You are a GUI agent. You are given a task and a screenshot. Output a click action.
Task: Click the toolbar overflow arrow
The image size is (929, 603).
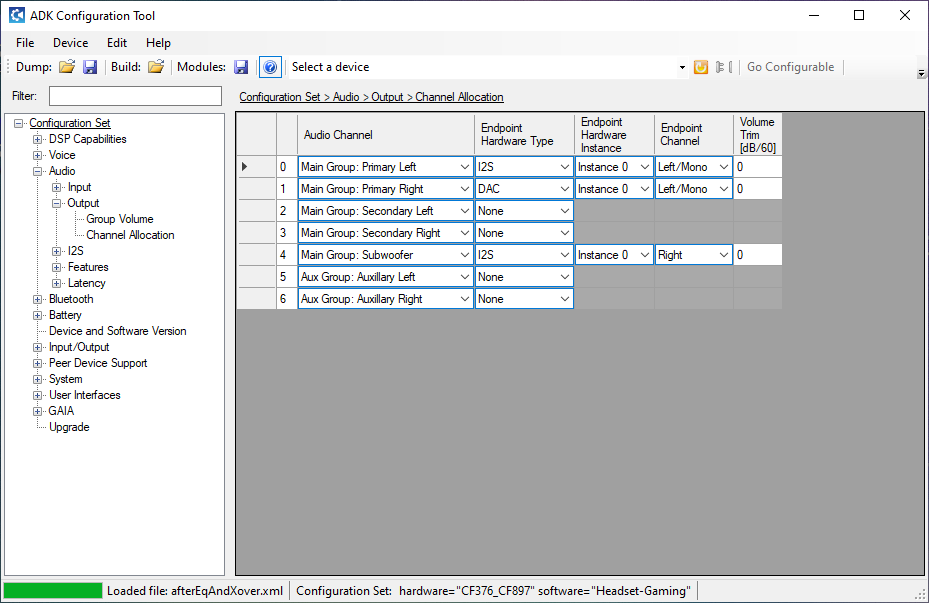pyautogui.click(x=921, y=73)
